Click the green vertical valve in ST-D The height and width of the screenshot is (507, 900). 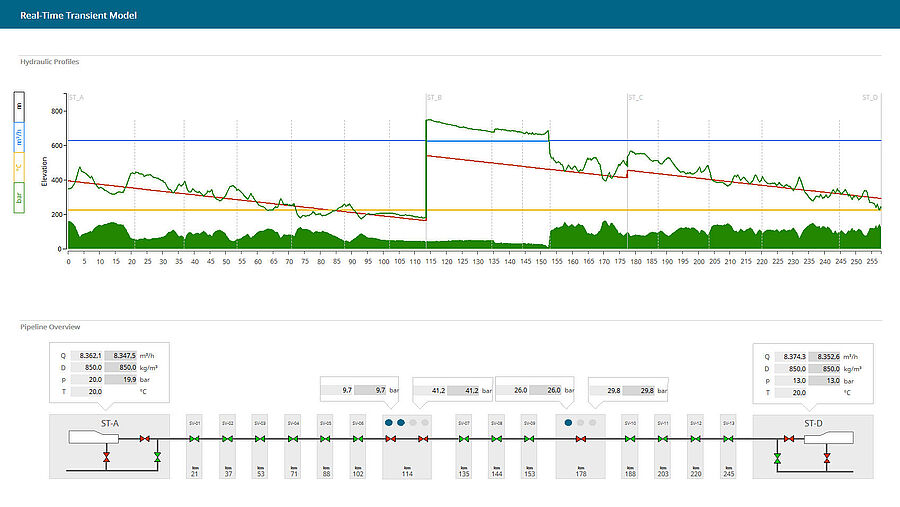click(777, 458)
